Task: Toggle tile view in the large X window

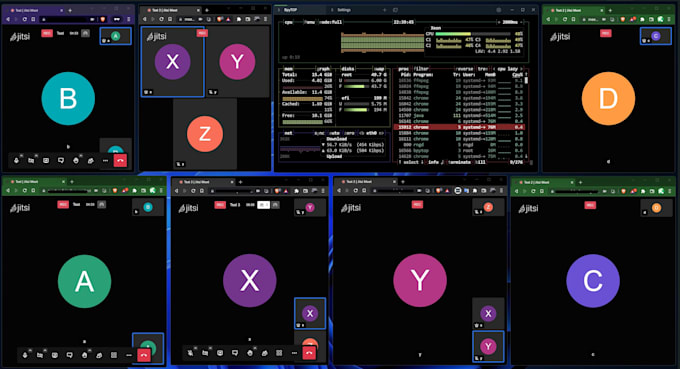Action: (279, 353)
